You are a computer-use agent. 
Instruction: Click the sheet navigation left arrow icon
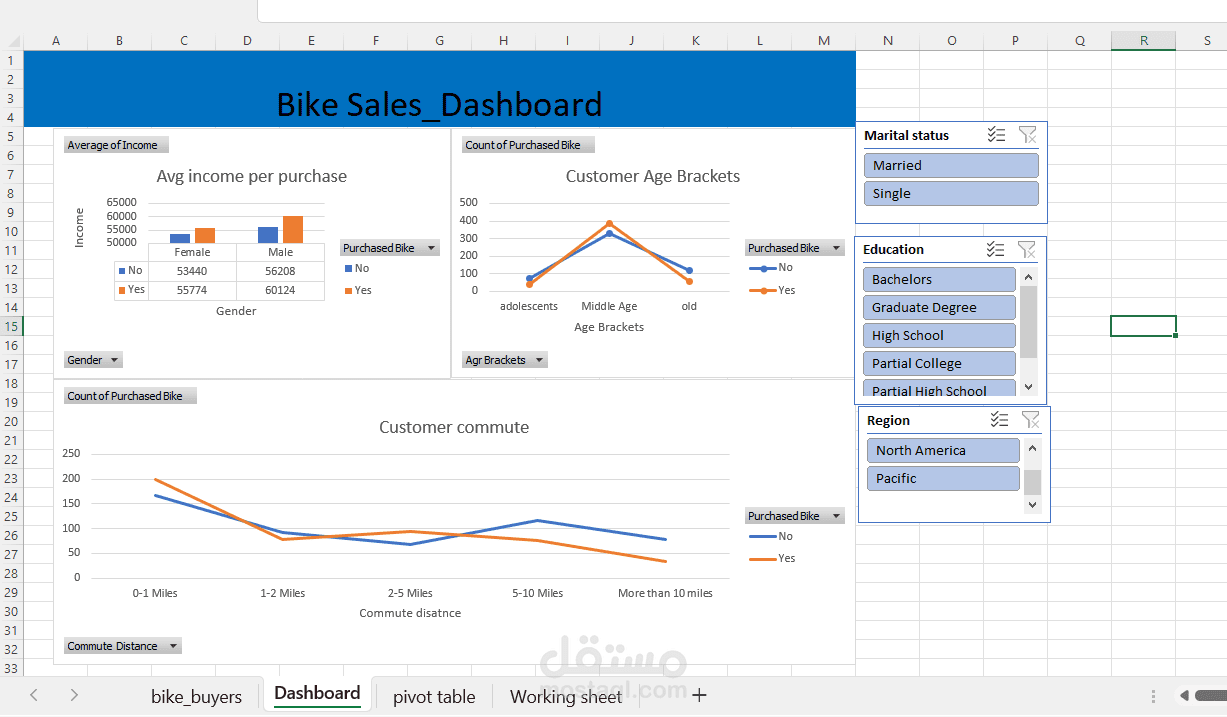(x=34, y=694)
